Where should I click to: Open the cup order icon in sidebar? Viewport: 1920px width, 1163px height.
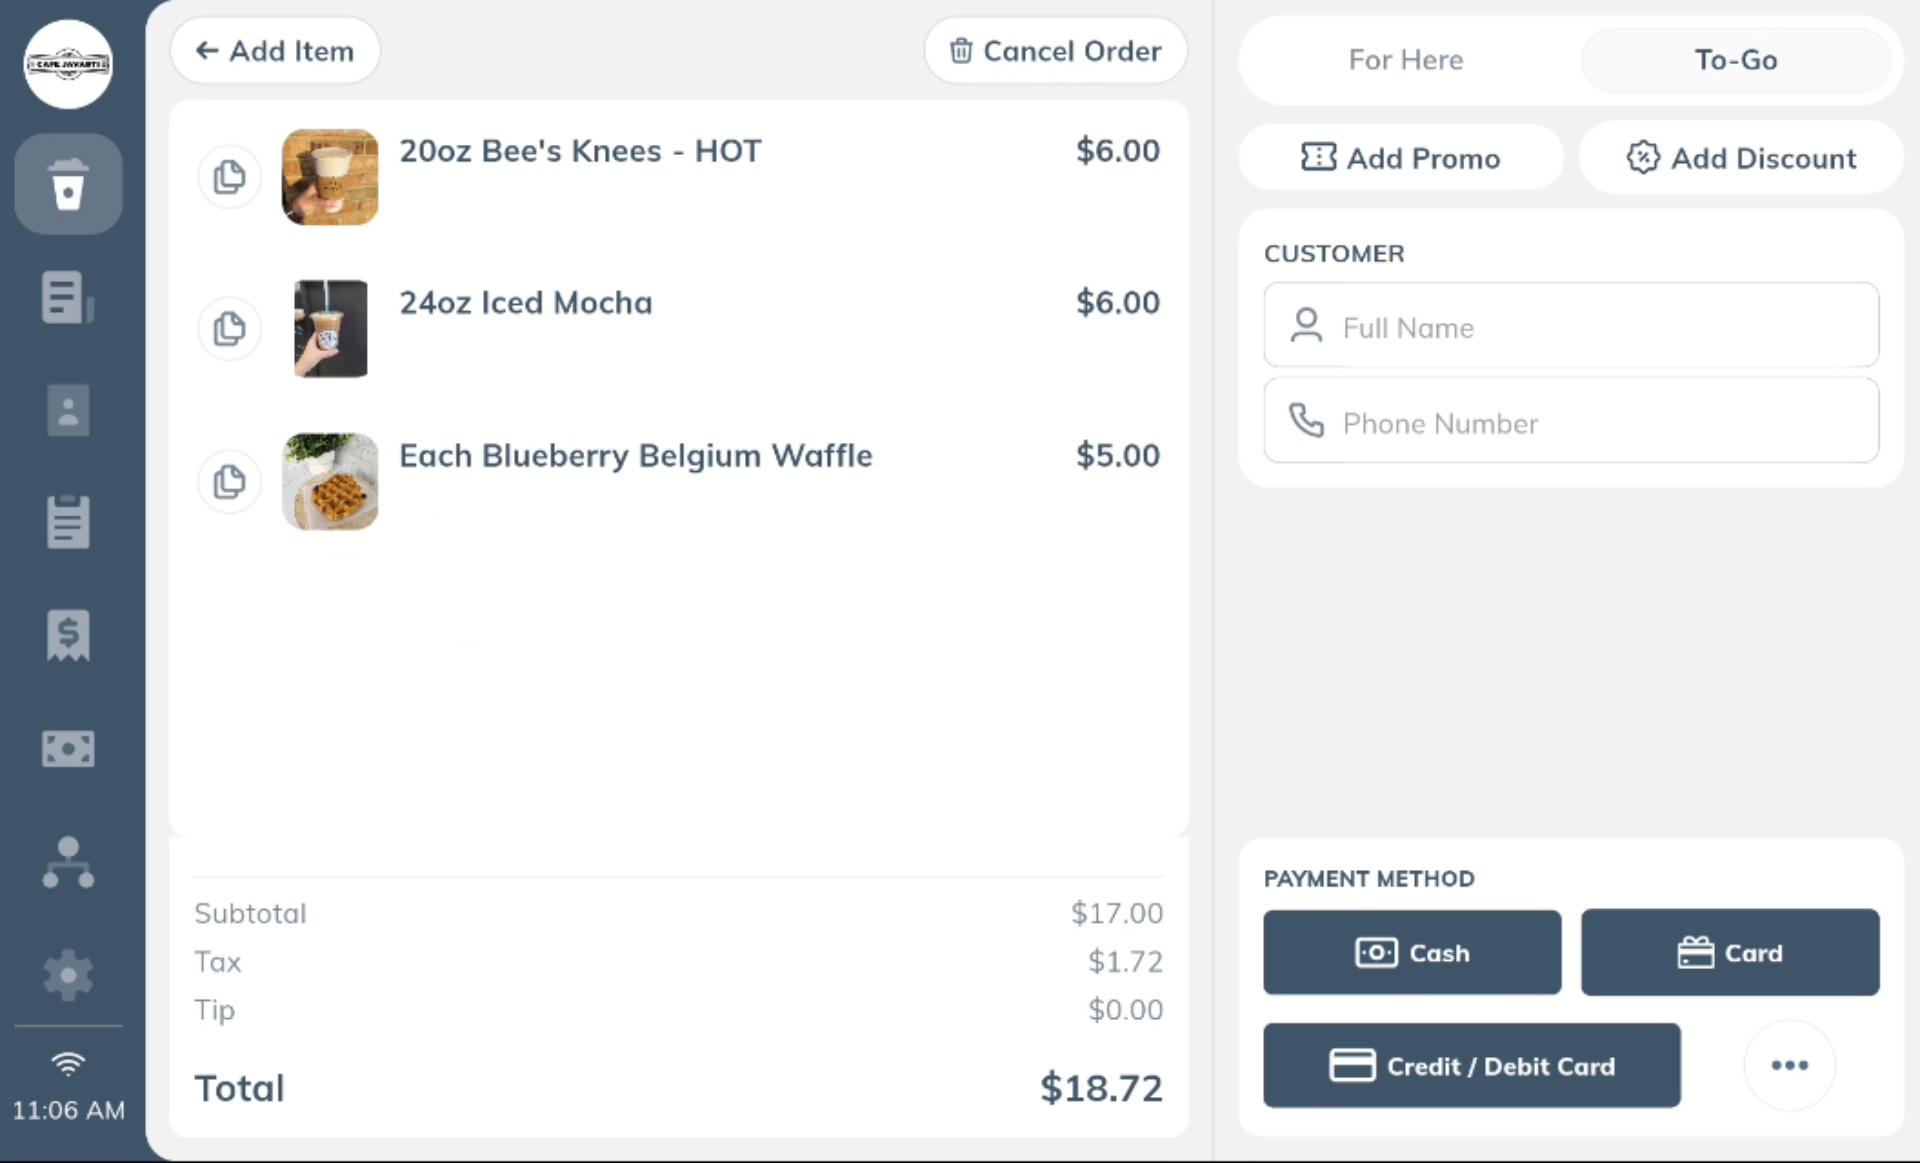point(68,184)
